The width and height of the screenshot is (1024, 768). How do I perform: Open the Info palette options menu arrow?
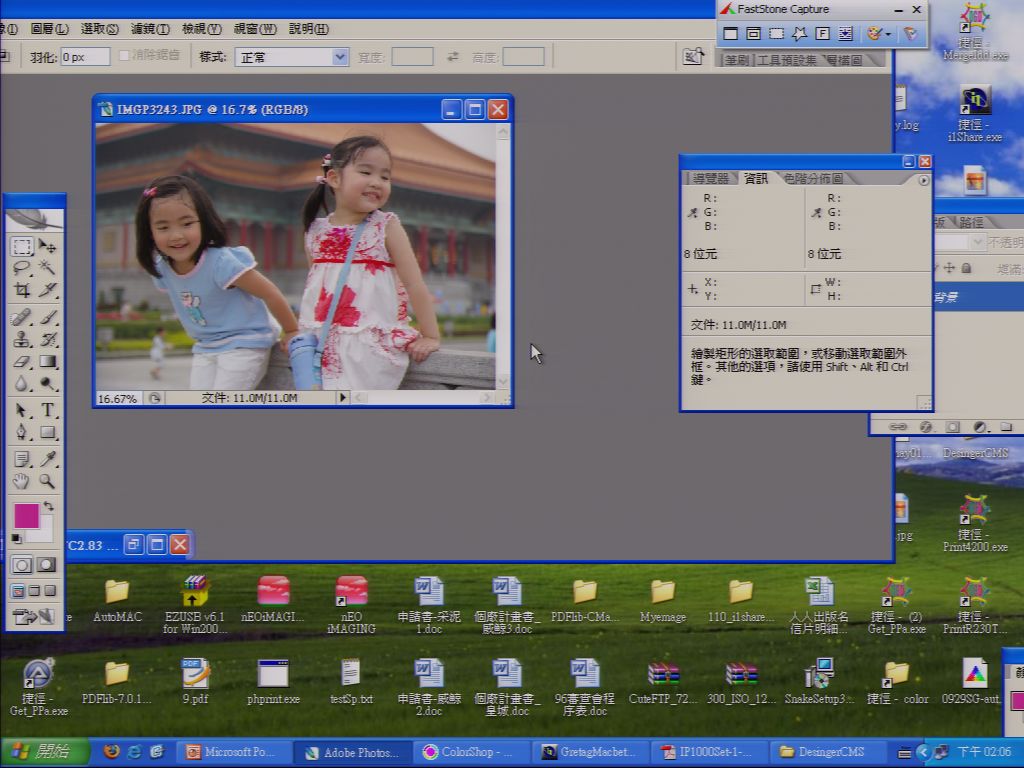coord(923,180)
